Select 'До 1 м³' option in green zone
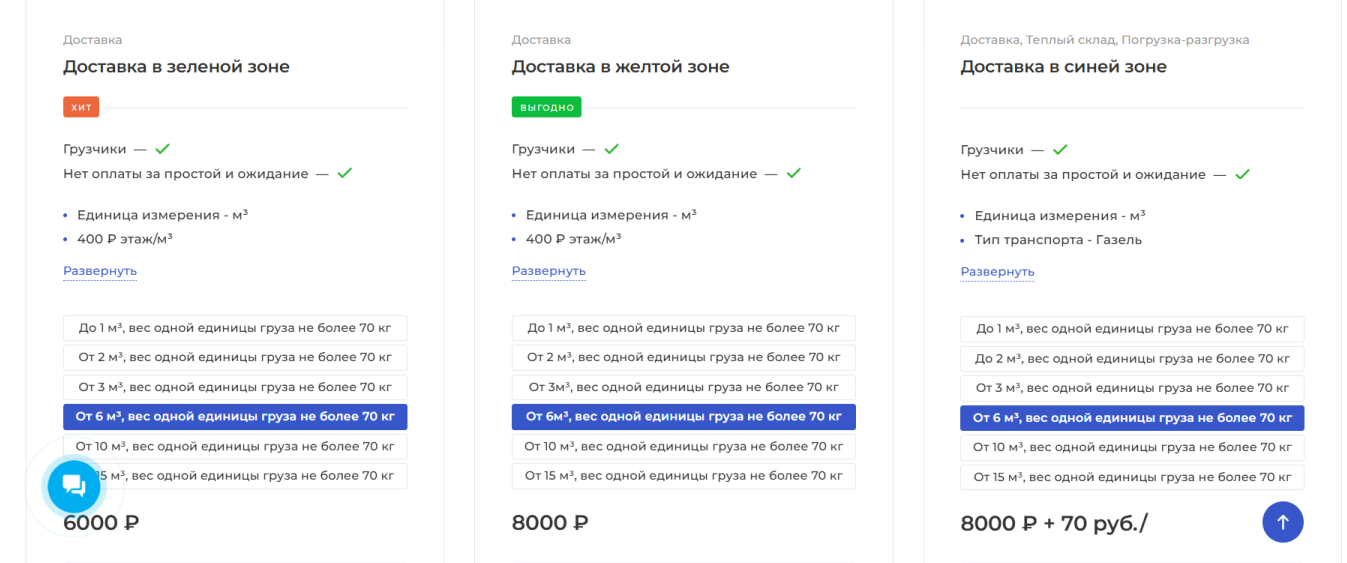Image resolution: width=1347 pixels, height=563 pixels. click(x=235, y=328)
